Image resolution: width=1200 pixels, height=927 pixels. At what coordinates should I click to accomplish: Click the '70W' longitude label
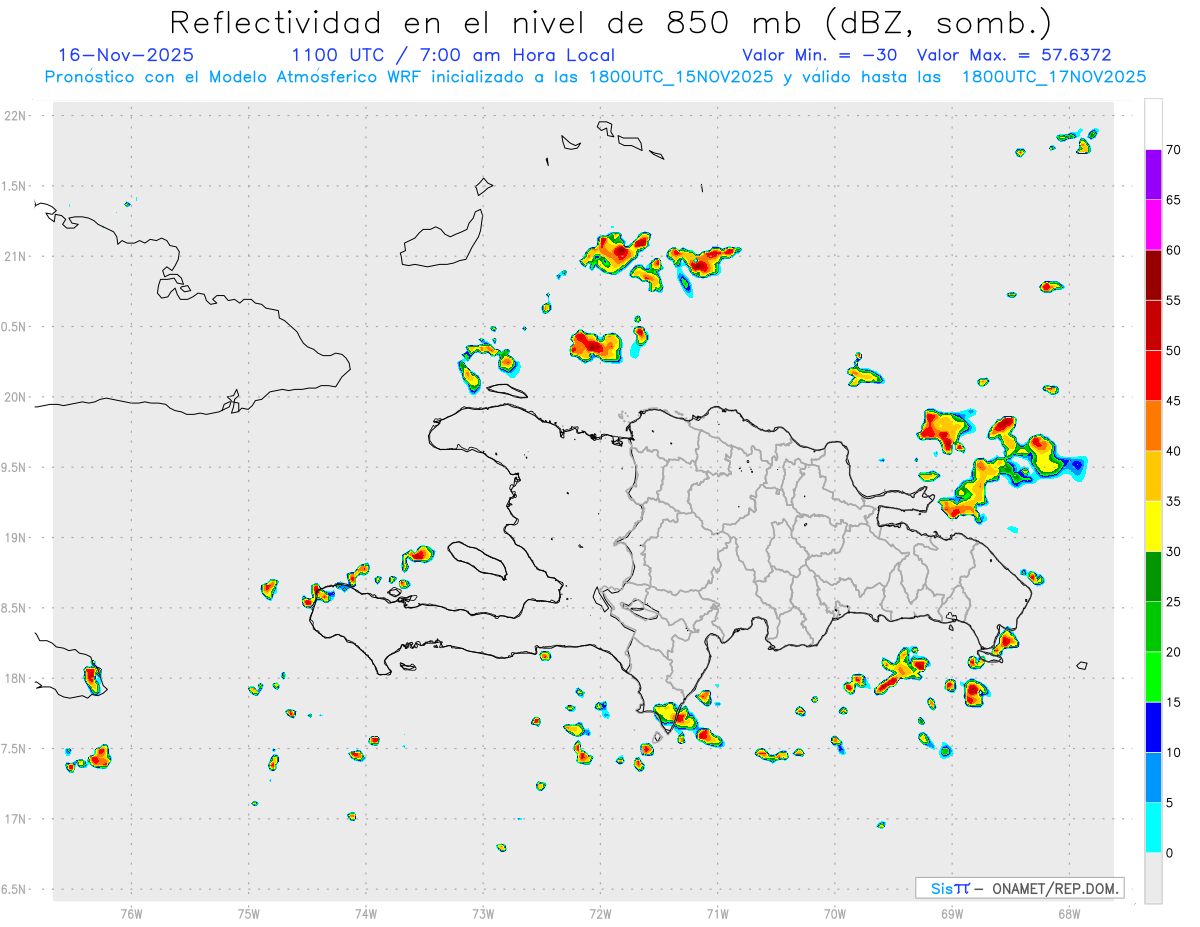point(835,913)
